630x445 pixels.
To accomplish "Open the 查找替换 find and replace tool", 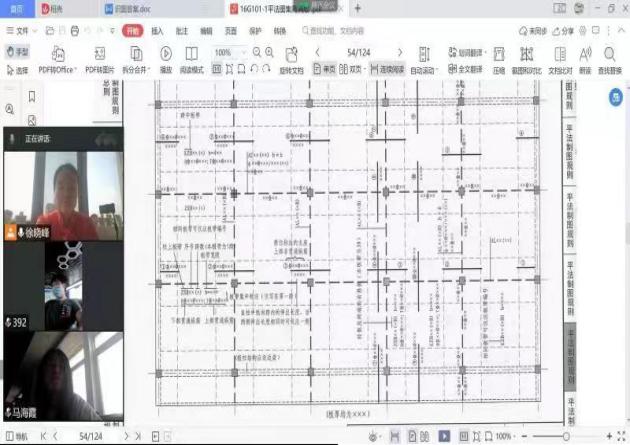I will (x=610, y=53).
